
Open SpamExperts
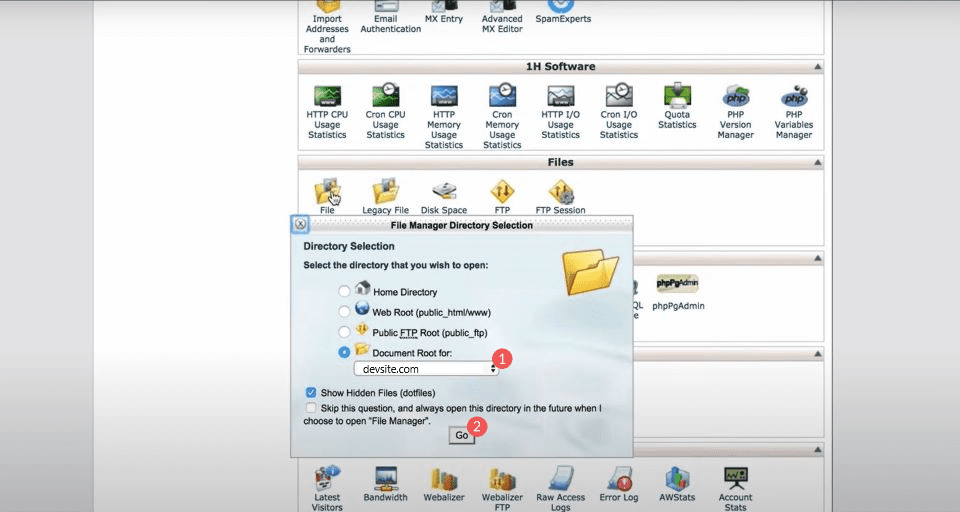pyautogui.click(x=563, y=12)
